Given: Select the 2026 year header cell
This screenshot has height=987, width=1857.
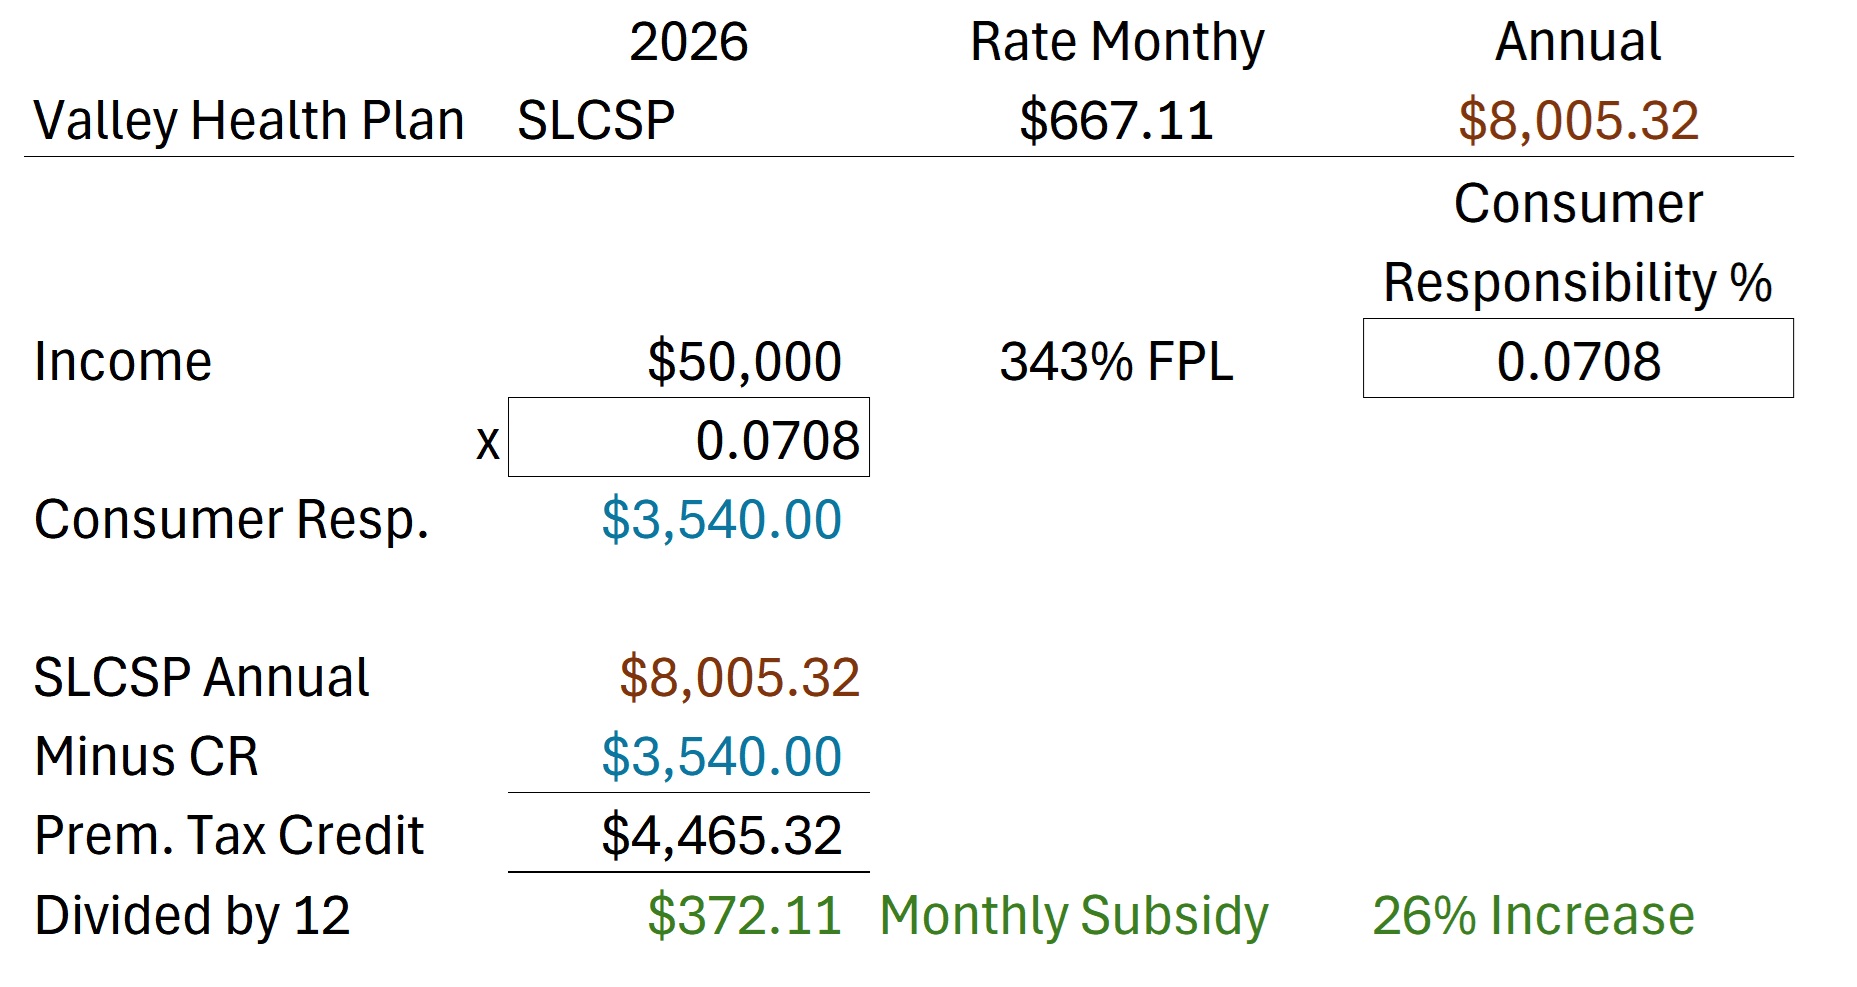Looking at the screenshot, I should click(x=688, y=42).
